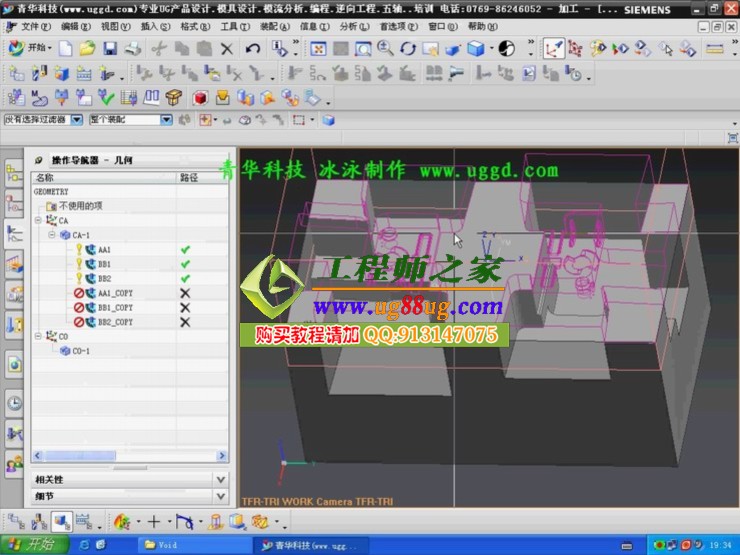The width and height of the screenshot is (740, 555).
Task: Click the printer icon
Action: (x=133, y=48)
